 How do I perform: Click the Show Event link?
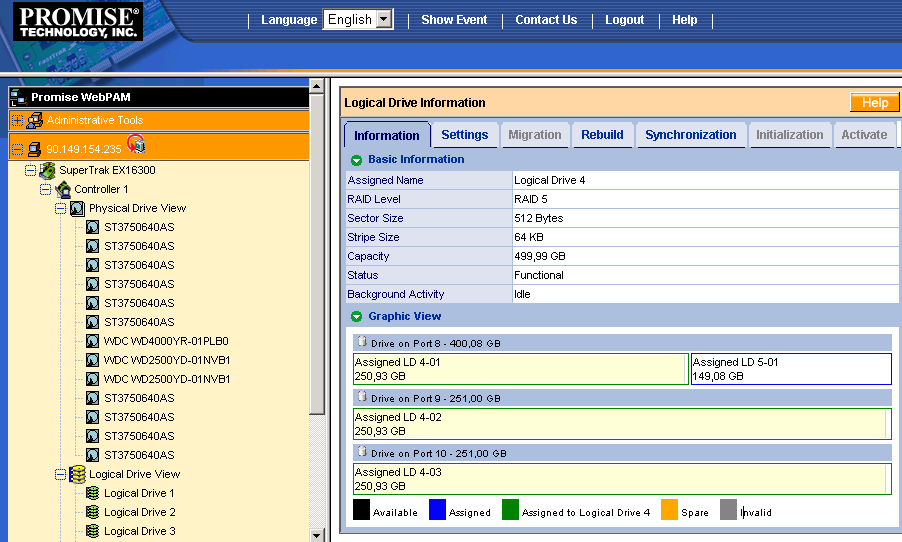[x=454, y=20]
